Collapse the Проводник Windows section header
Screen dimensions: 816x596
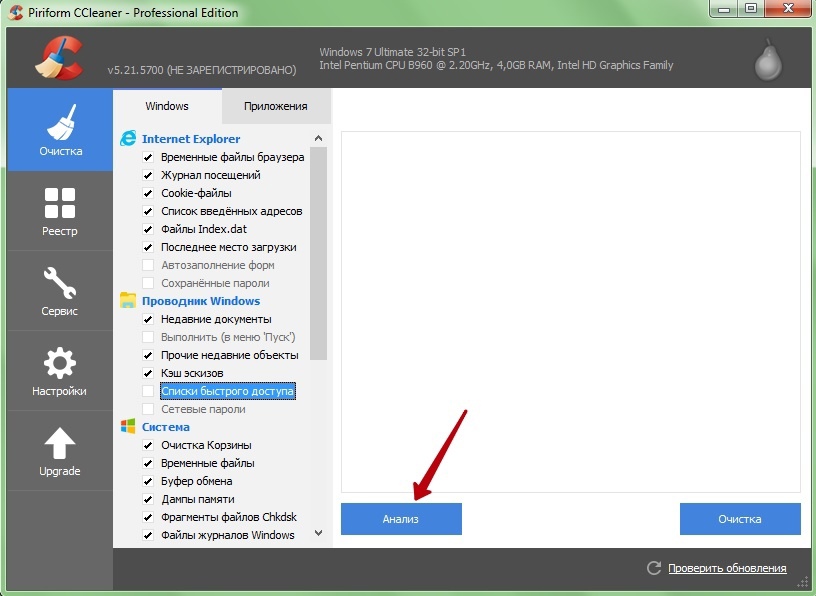click(x=200, y=301)
